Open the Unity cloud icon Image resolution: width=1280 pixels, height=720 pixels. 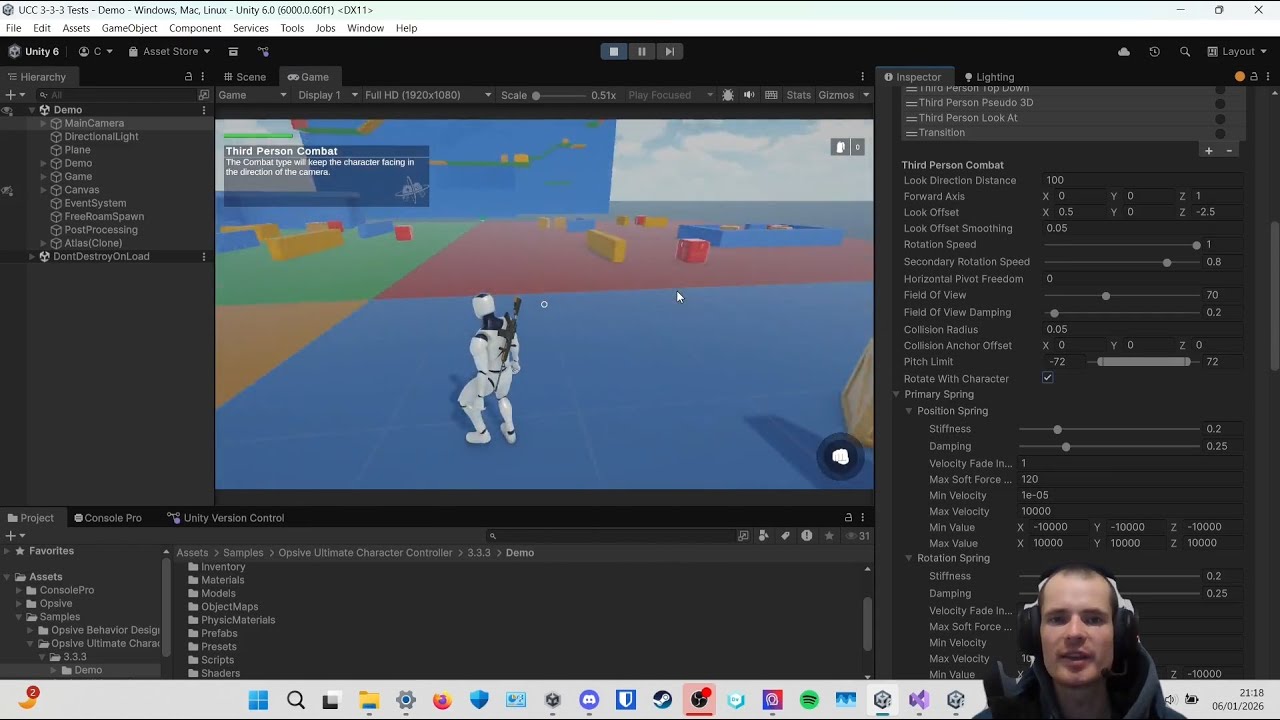pyautogui.click(x=1124, y=51)
